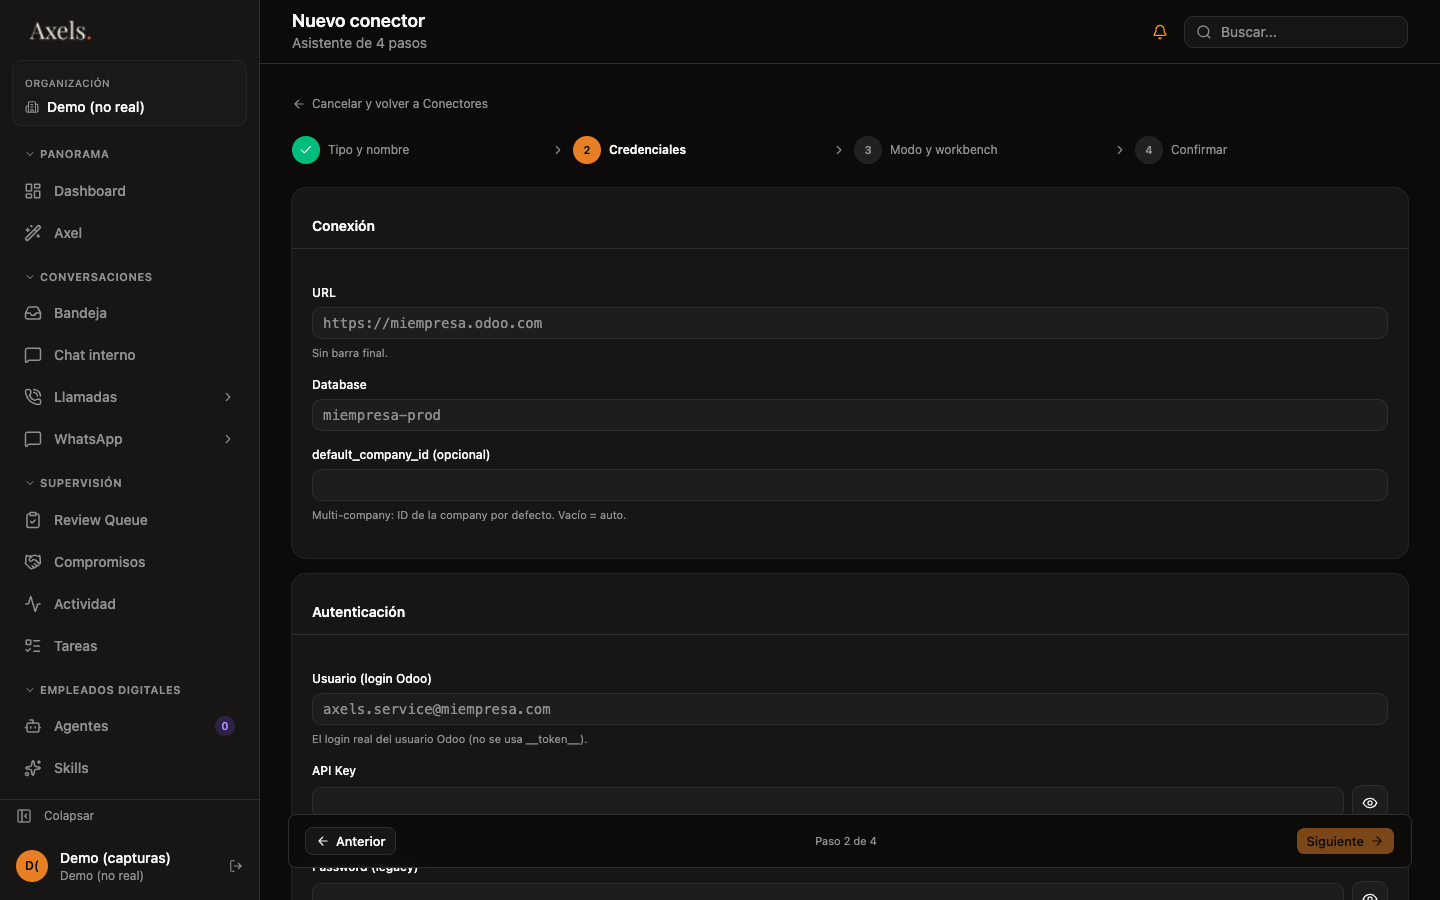Click the Bandeja inbox icon
The height and width of the screenshot is (900, 1440).
(x=33, y=313)
